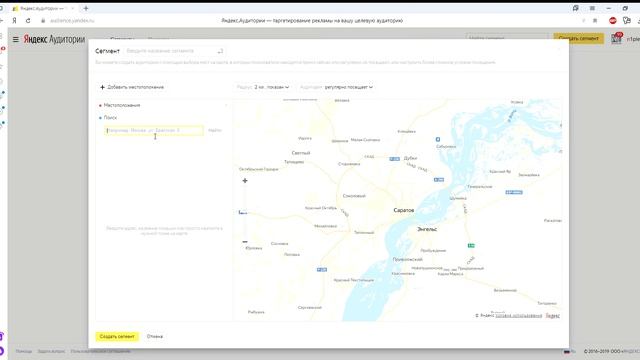Open a new browser tab
This screenshot has height=360, width=640.
[x=86, y=8]
